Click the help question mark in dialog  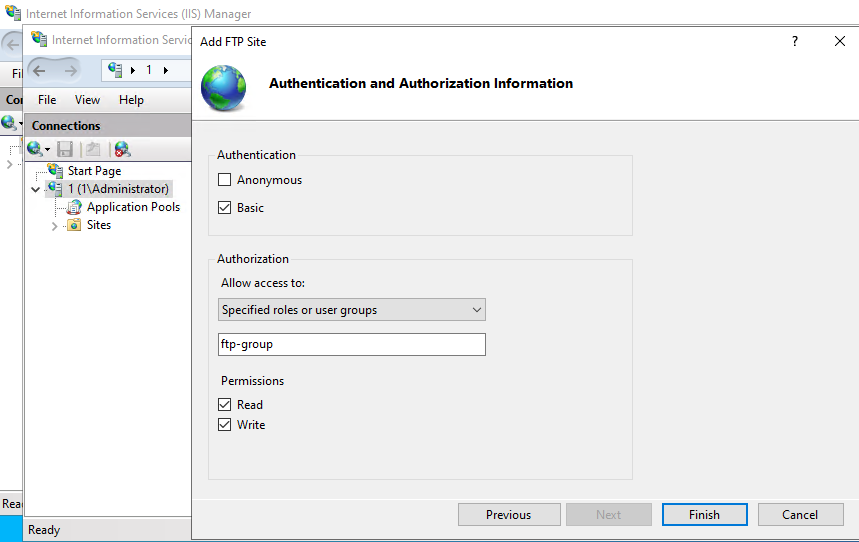pos(794,41)
